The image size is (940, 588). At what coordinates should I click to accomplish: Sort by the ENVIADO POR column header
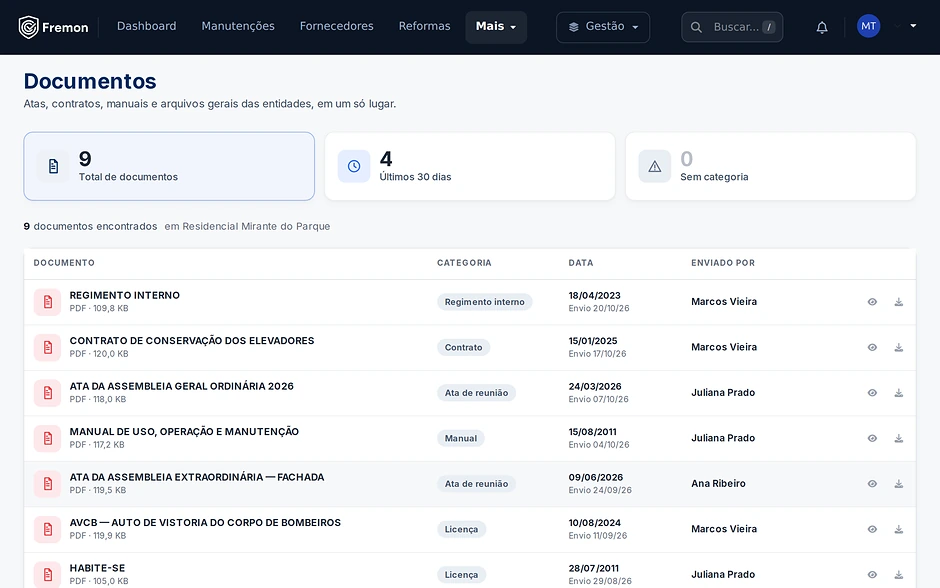tap(723, 263)
